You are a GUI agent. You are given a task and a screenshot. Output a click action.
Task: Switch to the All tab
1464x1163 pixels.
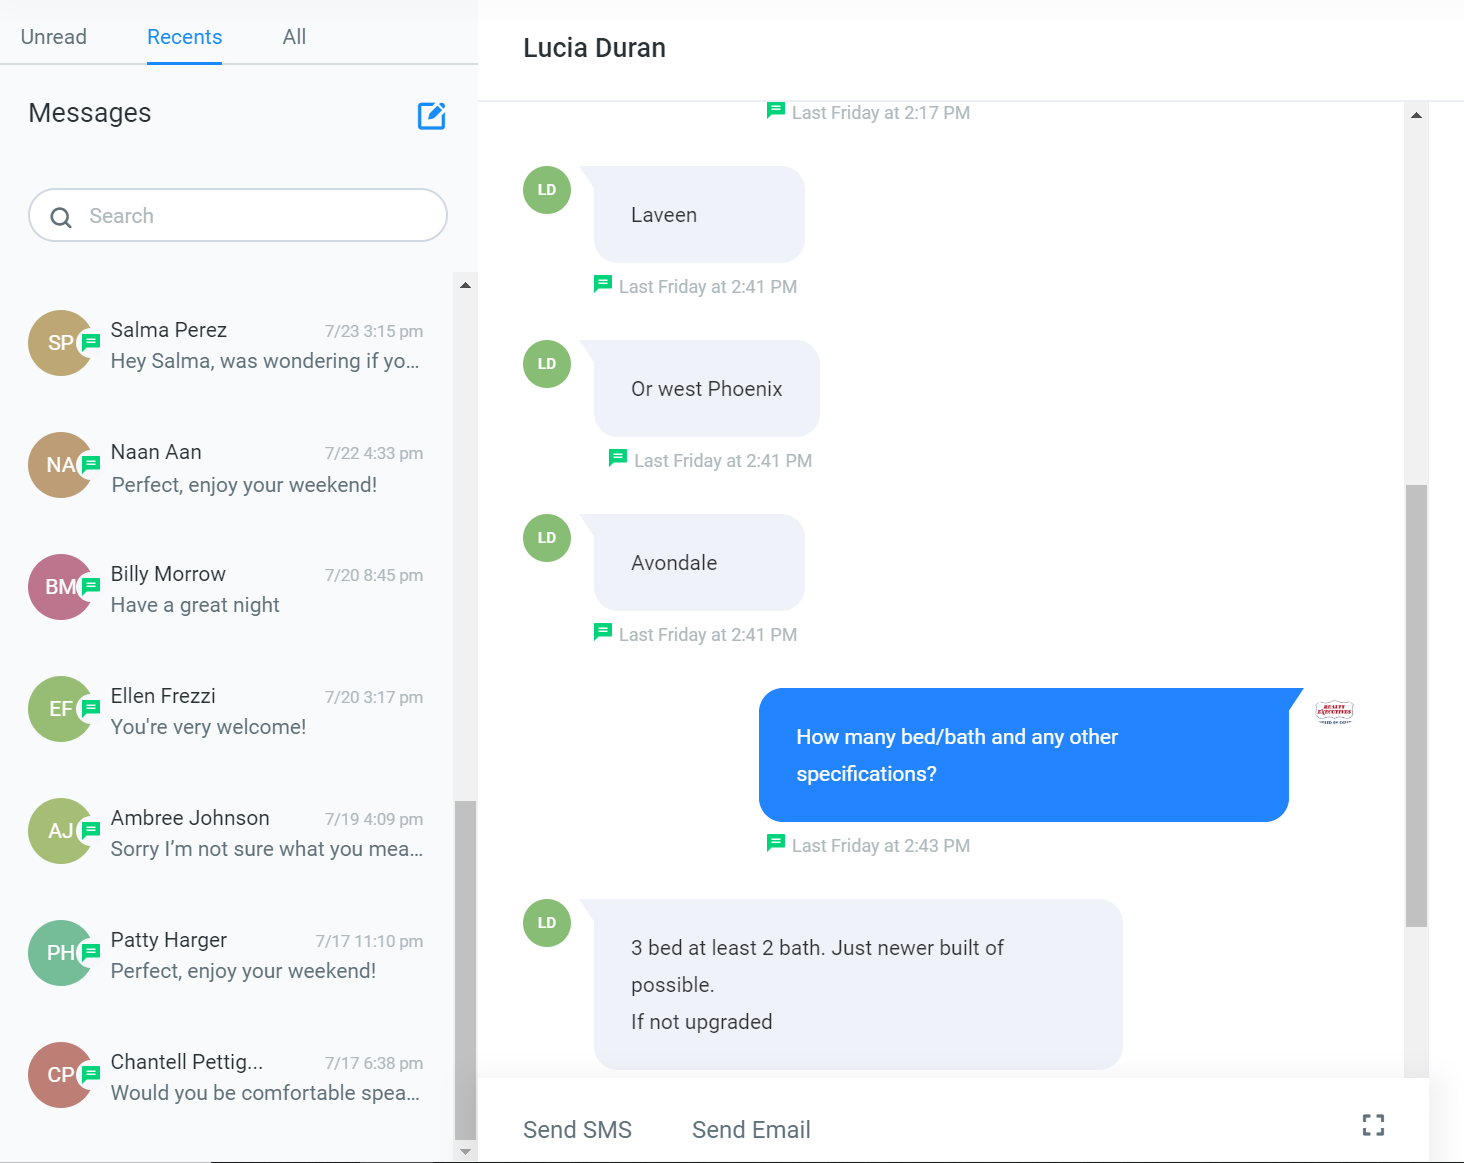(x=294, y=37)
